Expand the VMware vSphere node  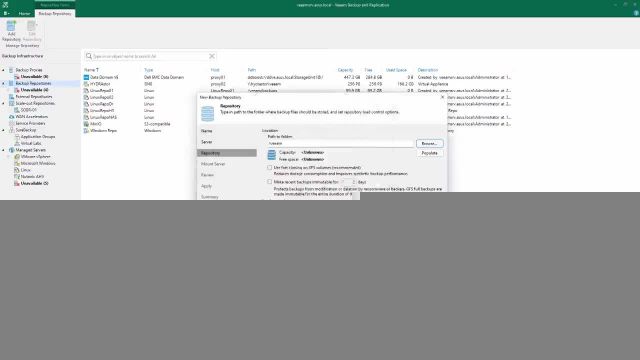pos(9,157)
